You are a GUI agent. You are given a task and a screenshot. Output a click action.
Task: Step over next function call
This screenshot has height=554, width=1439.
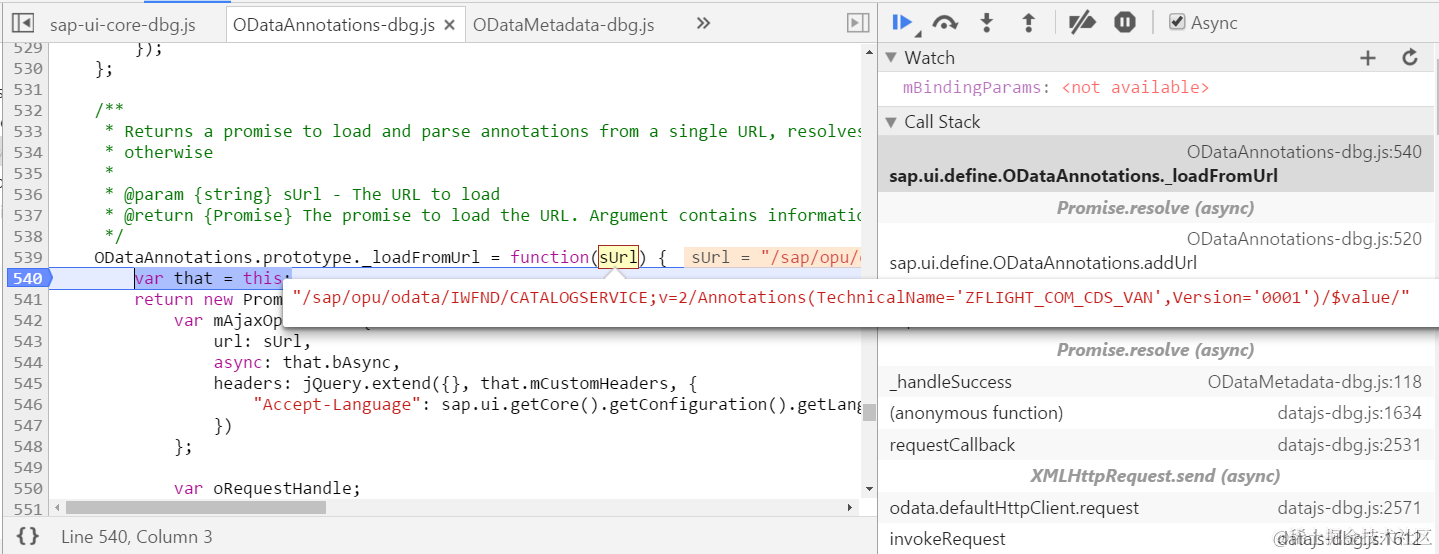click(x=944, y=22)
